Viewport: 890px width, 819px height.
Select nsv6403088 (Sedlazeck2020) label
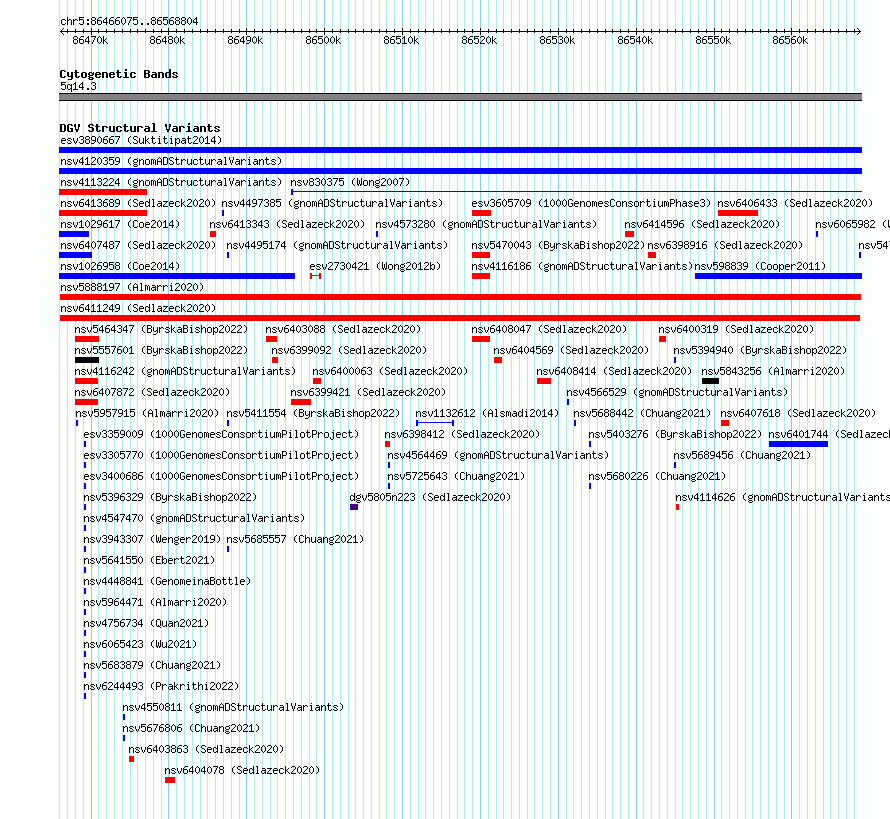click(343, 329)
